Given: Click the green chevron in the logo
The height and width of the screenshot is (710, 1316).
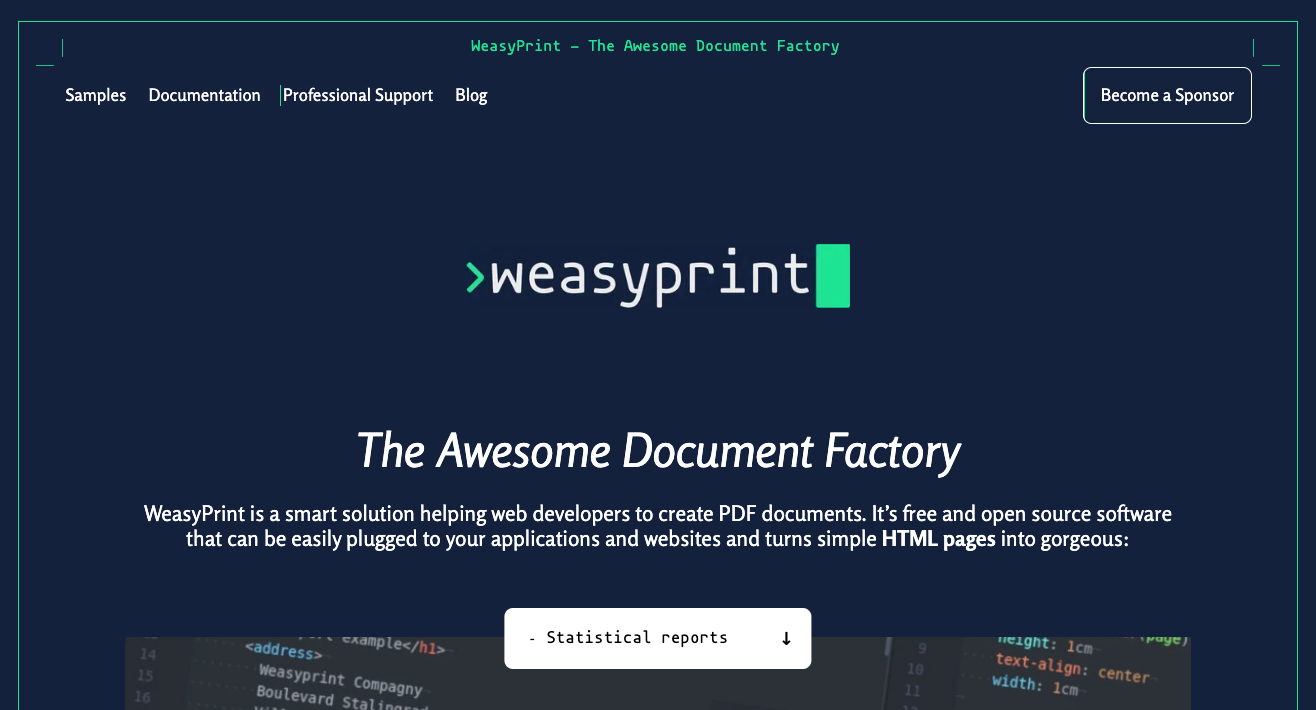Looking at the screenshot, I should pos(476,276).
